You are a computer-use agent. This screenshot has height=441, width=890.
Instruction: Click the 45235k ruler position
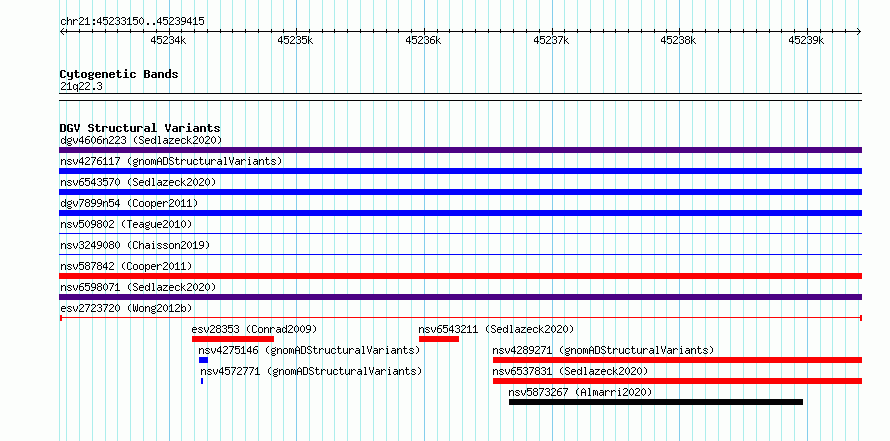295,40
